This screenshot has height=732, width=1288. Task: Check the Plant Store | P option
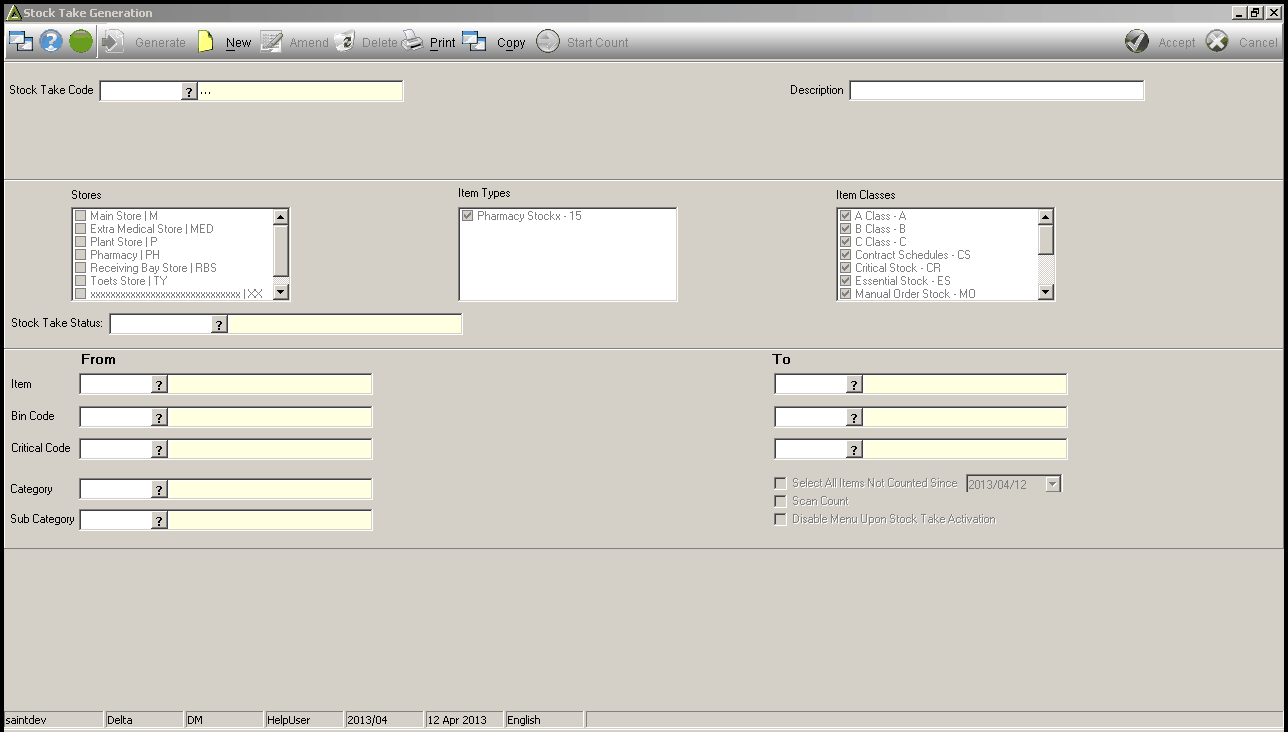[80, 242]
